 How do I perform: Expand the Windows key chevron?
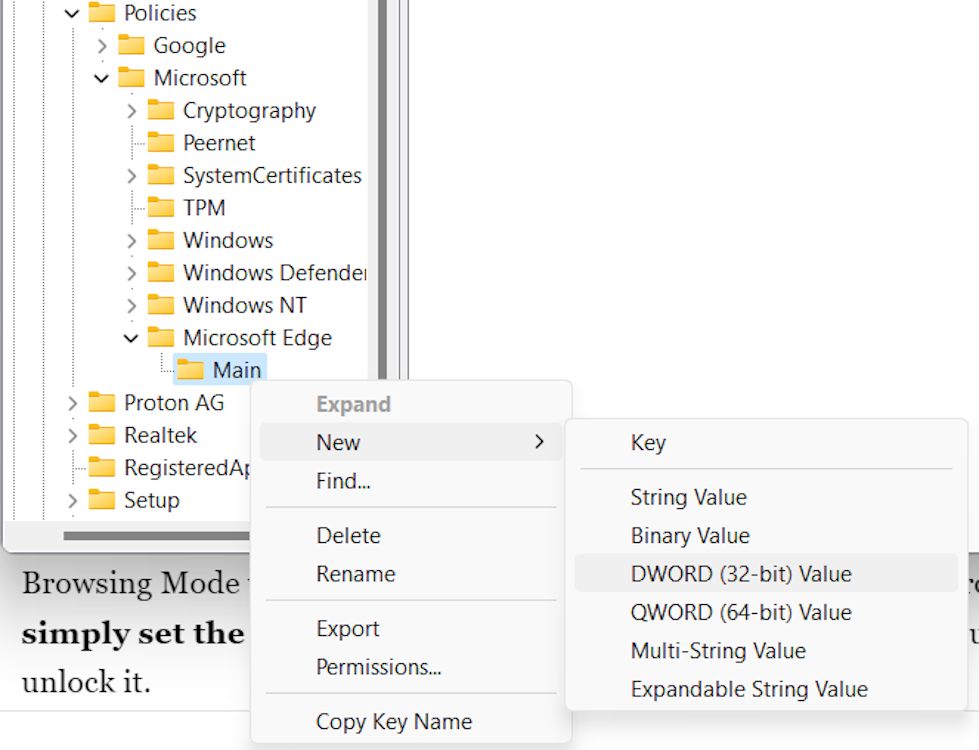[131, 241]
